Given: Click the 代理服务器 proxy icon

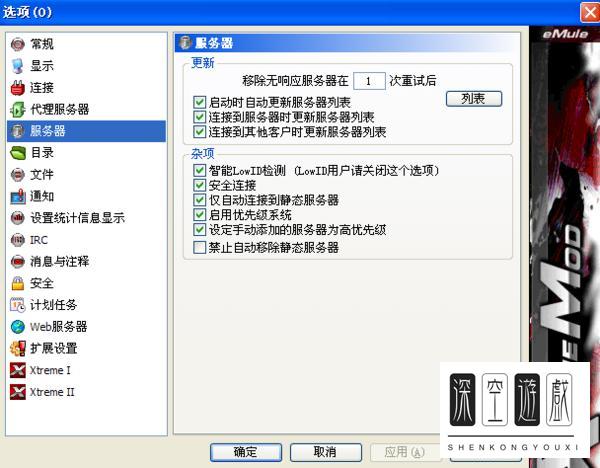Looking at the screenshot, I should pyautogui.click(x=18, y=110).
